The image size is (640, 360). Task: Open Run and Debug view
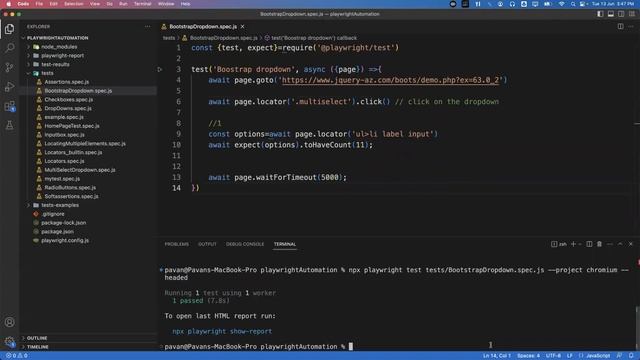click(x=9, y=87)
